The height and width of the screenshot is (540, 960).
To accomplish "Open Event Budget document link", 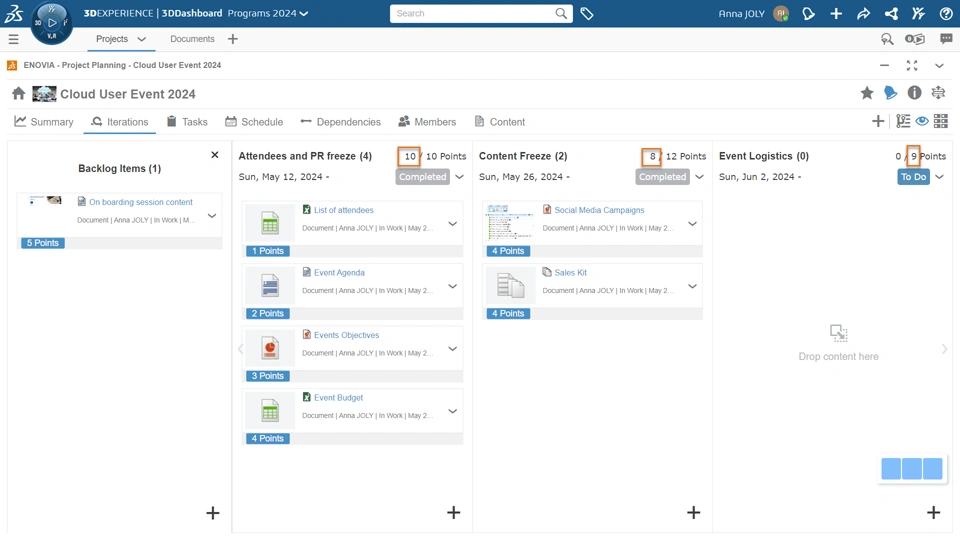I will [x=339, y=397].
